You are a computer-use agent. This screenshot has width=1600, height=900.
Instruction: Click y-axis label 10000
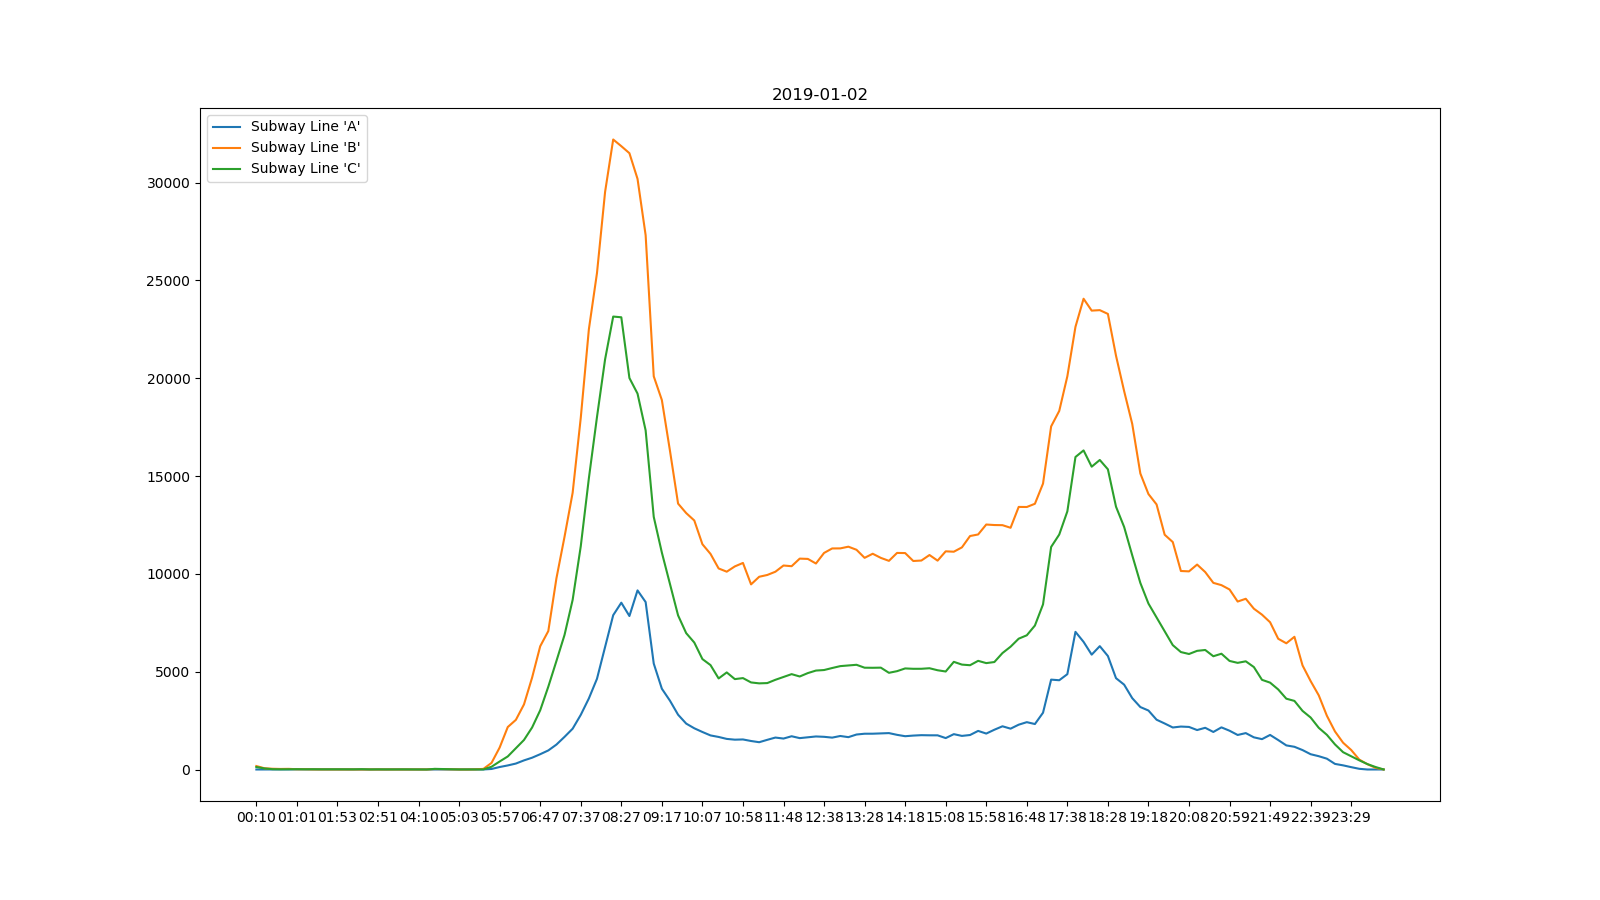(x=168, y=574)
